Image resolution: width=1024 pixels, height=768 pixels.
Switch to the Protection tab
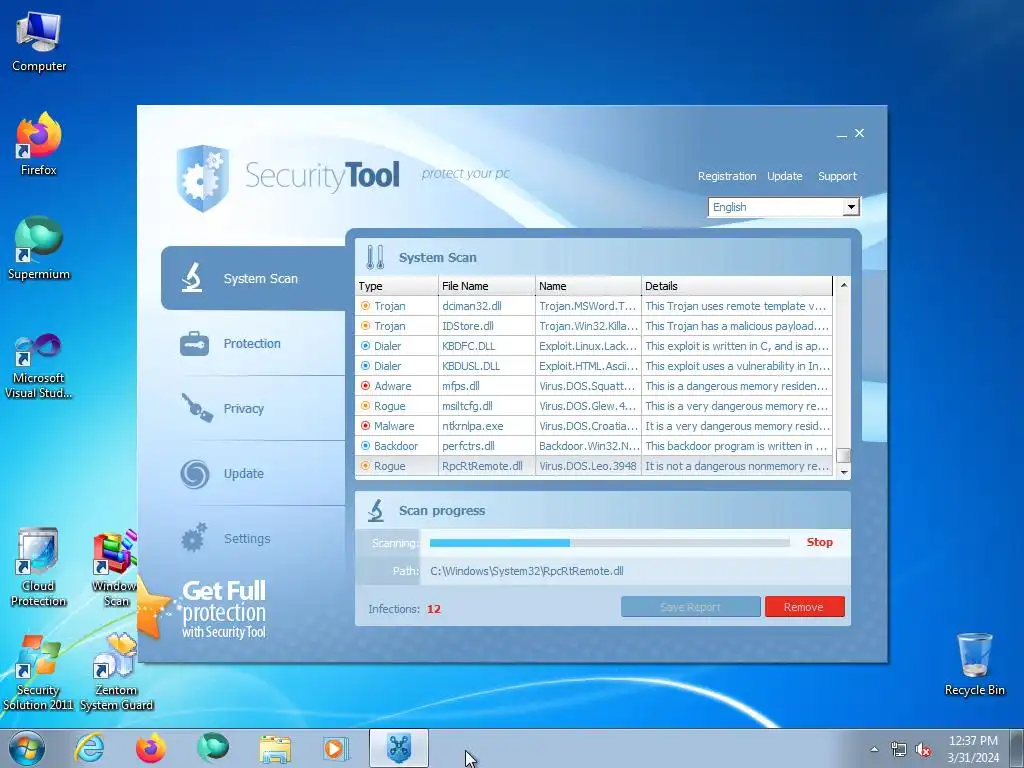(252, 344)
